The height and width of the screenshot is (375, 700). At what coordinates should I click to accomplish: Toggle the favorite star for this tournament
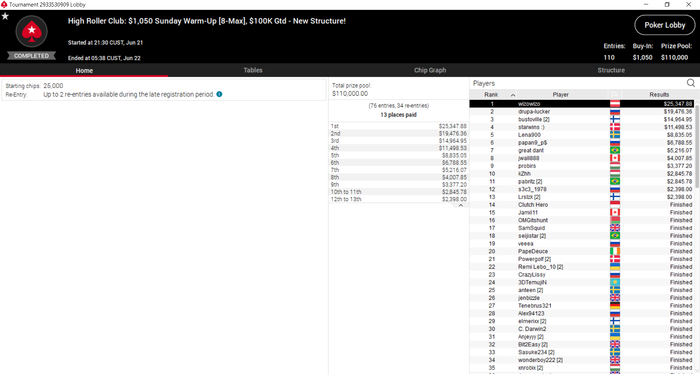[5, 16]
